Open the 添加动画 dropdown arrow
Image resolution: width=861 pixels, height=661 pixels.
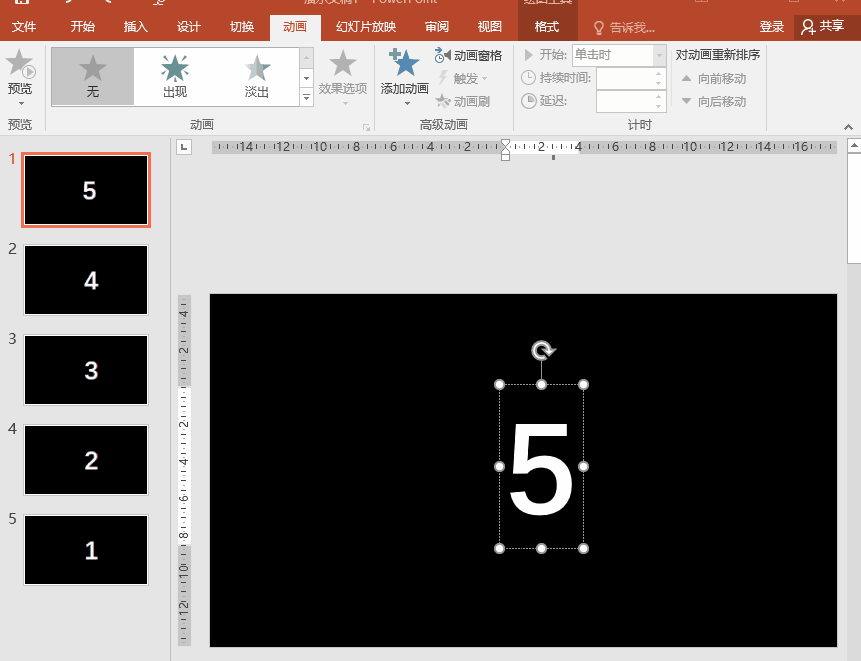(407, 104)
